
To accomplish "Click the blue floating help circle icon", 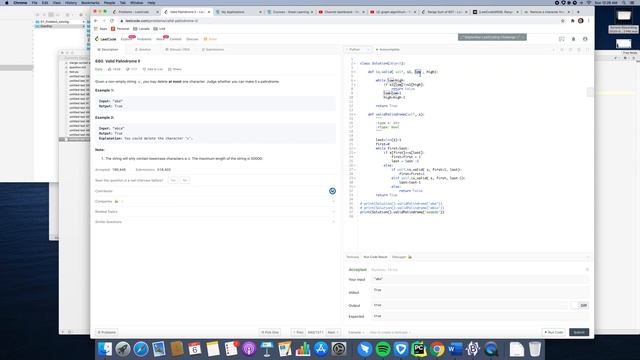I will (x=332, y=191).
